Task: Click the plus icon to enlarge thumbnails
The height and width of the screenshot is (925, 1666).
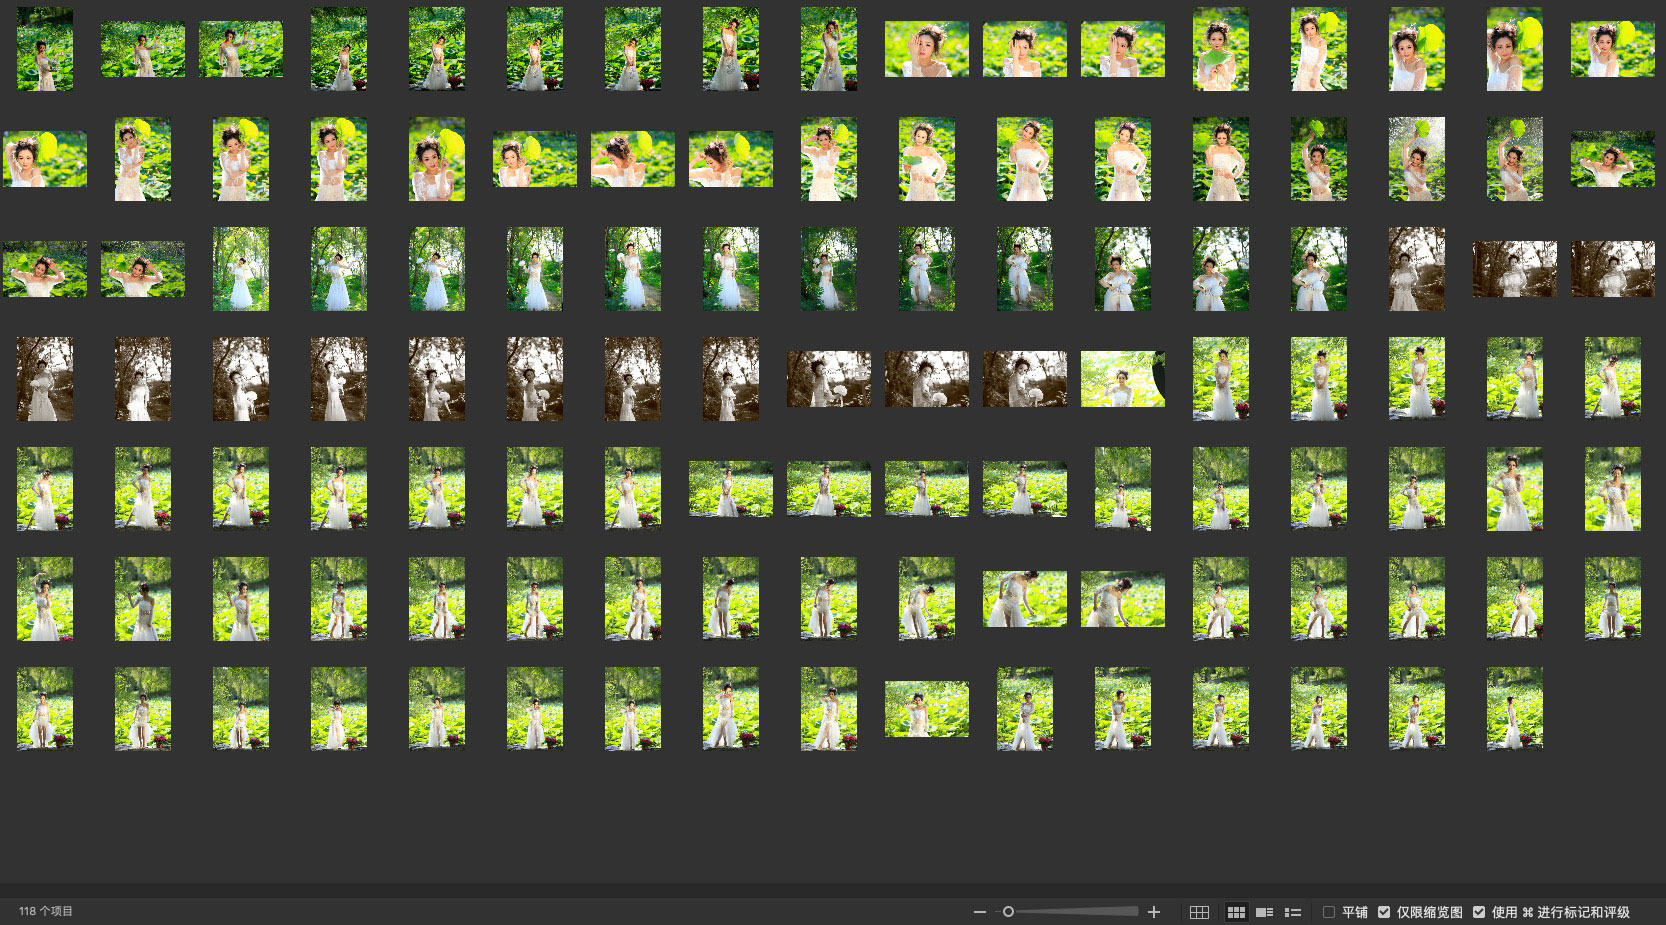Action: (x=1154, y=912)
